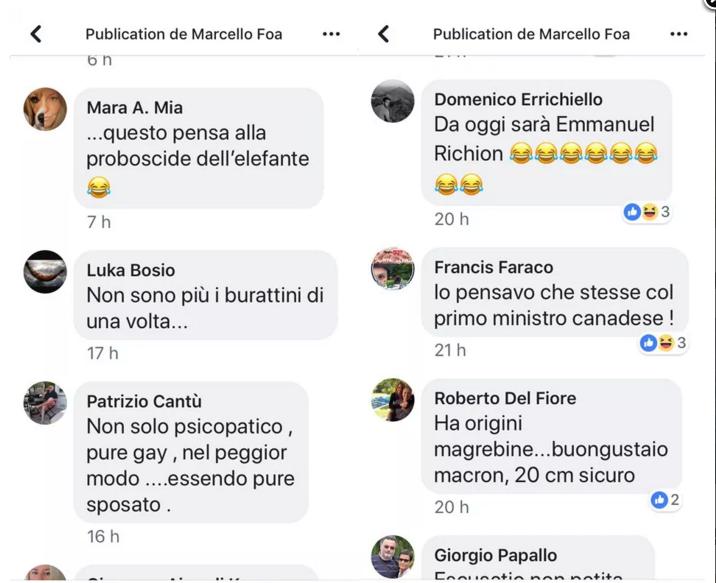Open three-dot menu in left panel header
Viewport: 716px width, 583px height.
click(331, 34)
